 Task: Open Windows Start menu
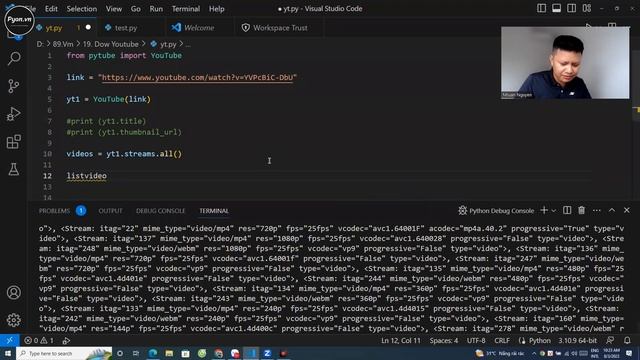point(7,353)
